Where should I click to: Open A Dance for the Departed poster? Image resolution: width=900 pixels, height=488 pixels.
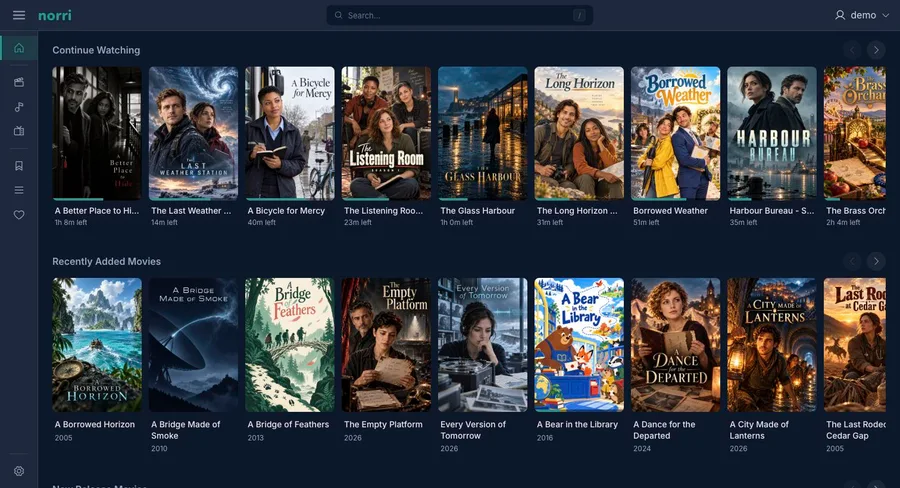click(x=676, y=345)
